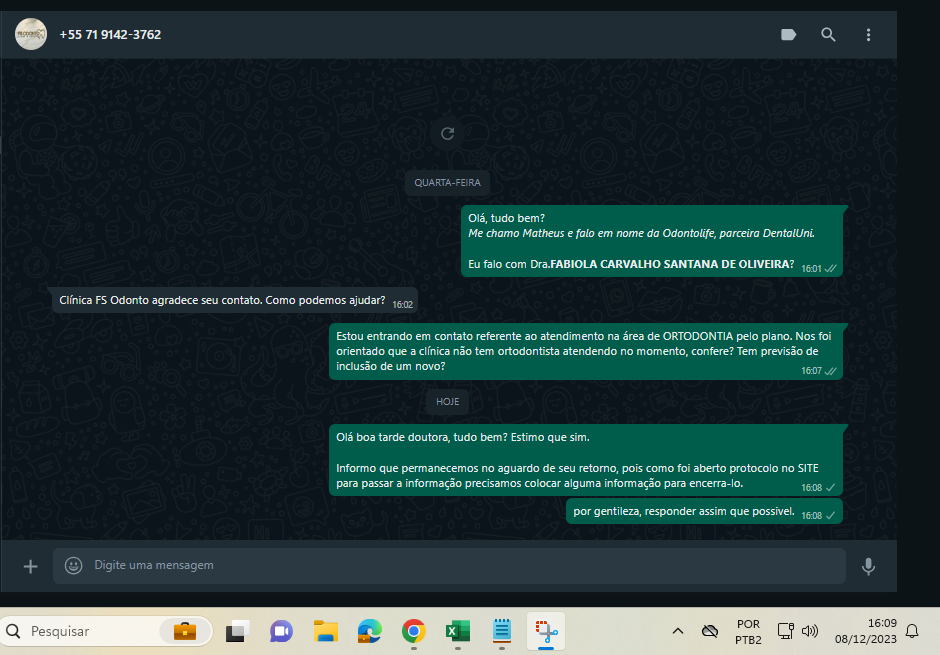Click the single check mark on the last 16:08 message
940x655 pixels.
click(x=830, y=515)
